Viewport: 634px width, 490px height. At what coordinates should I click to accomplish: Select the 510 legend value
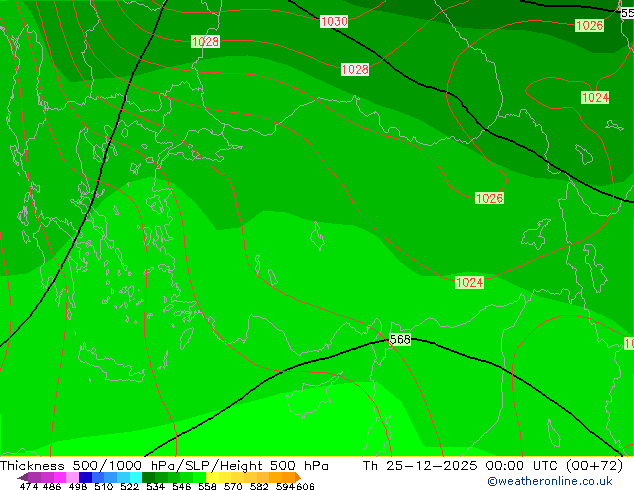104,486
